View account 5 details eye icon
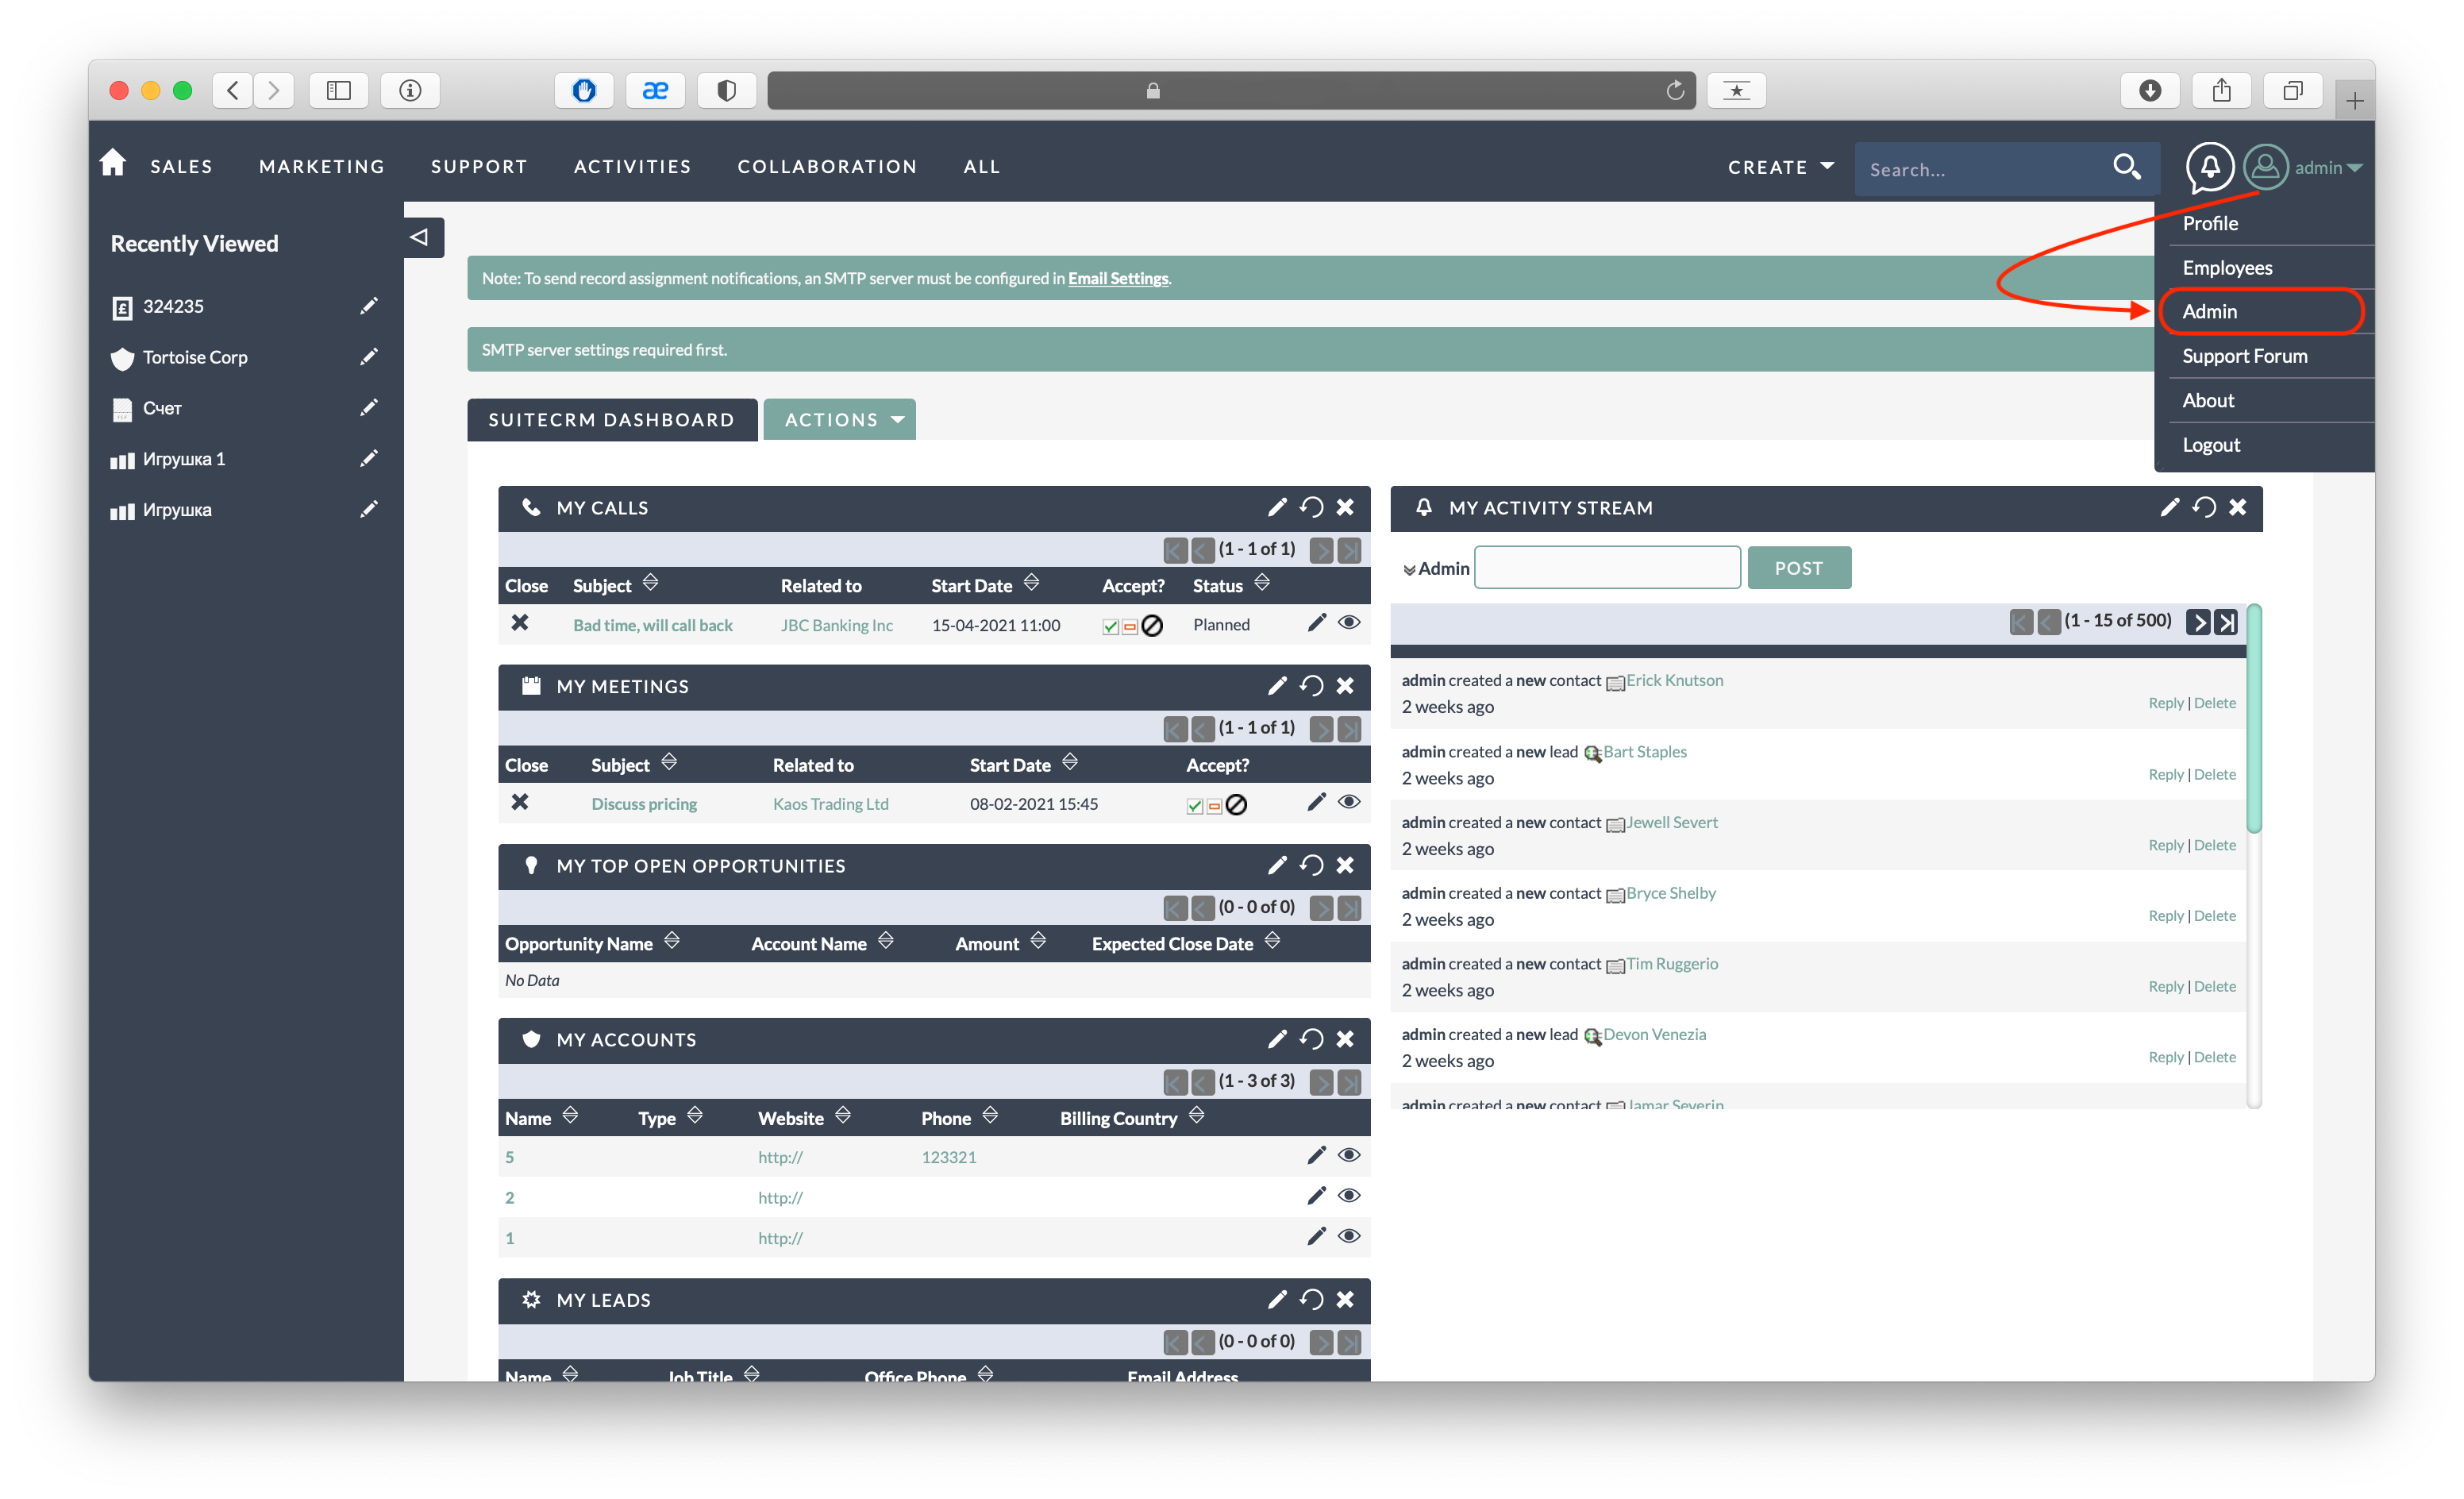2464x1499 pixels. coord(1349,1155)
